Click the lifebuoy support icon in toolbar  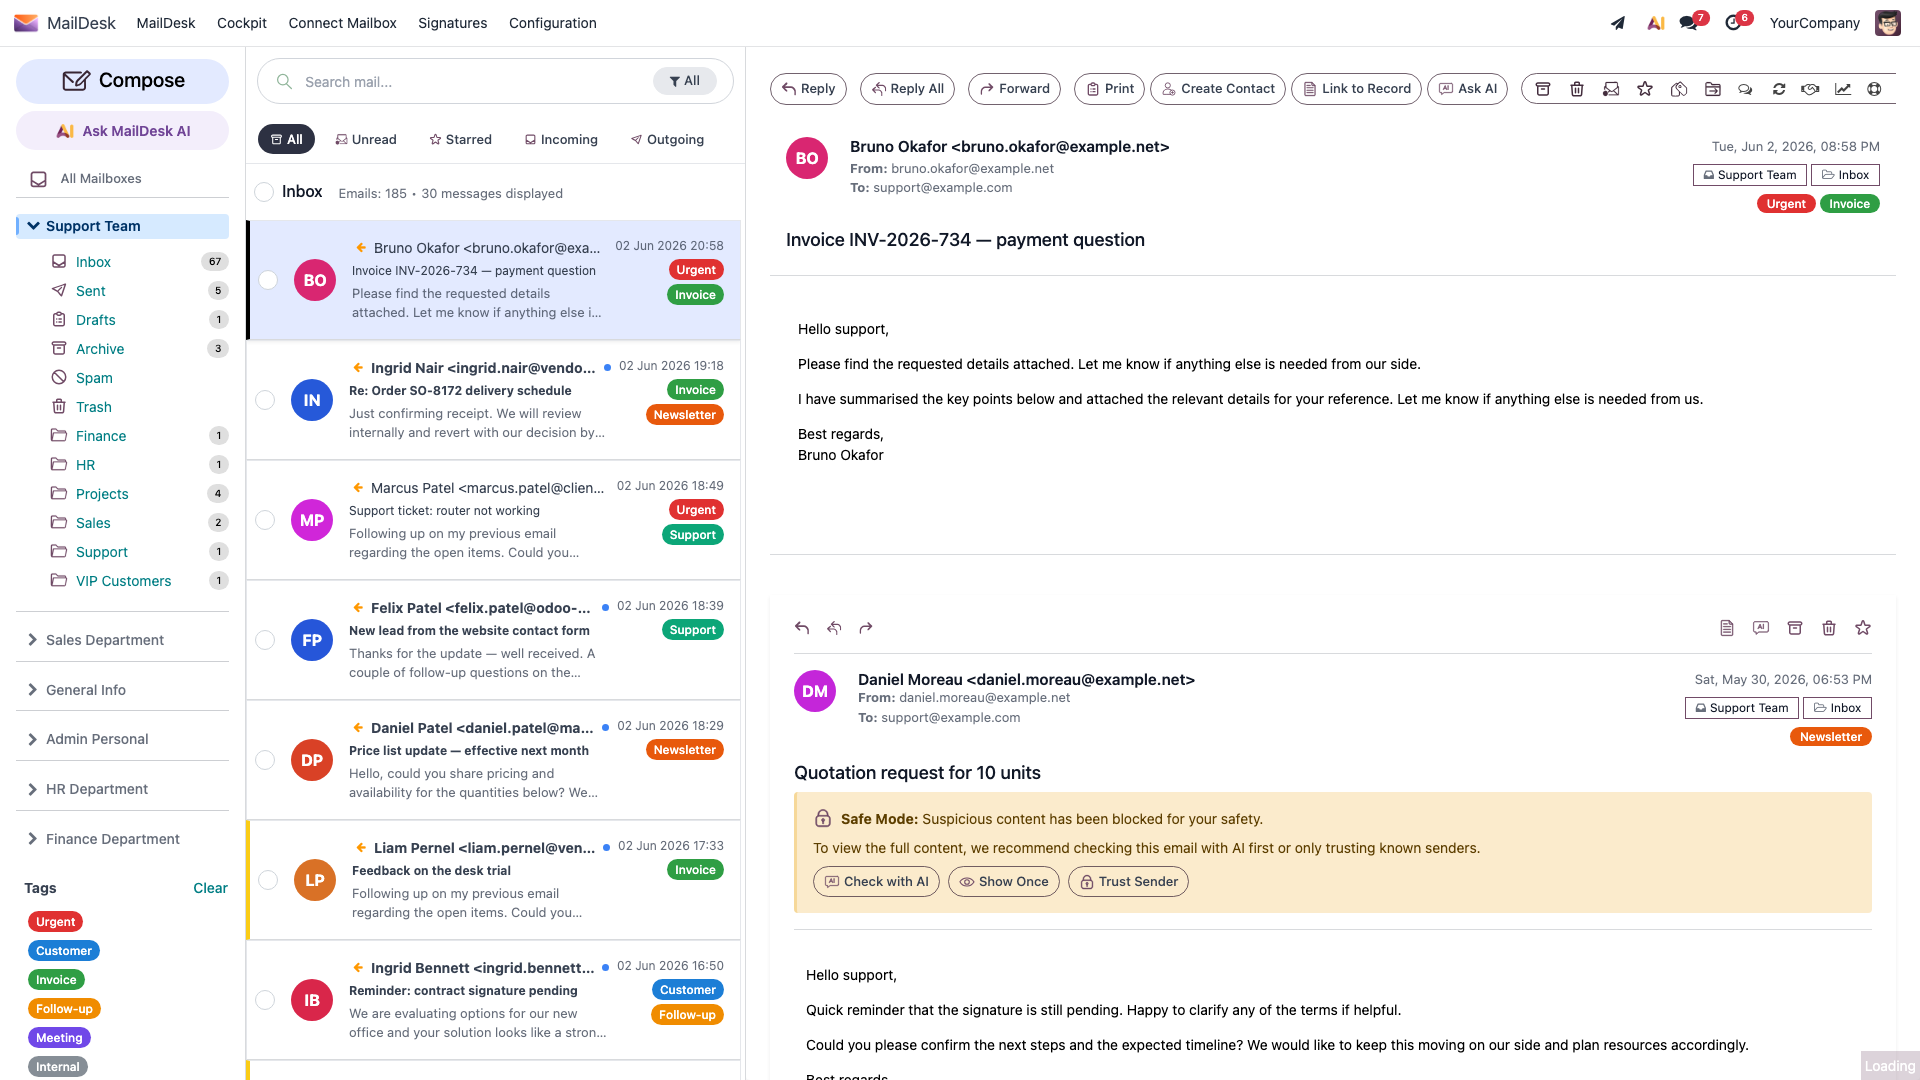(1874, 89)
